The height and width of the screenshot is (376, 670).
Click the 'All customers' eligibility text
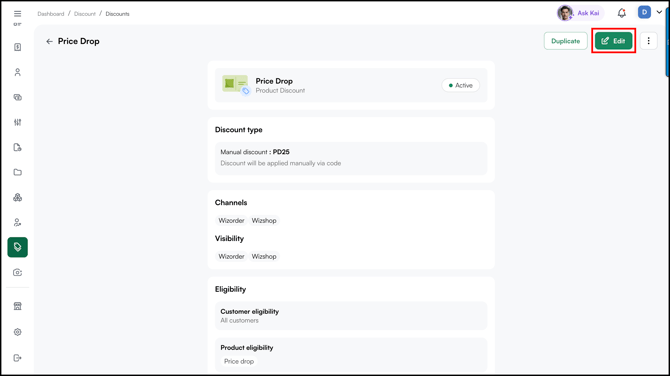tap(239, 320)
